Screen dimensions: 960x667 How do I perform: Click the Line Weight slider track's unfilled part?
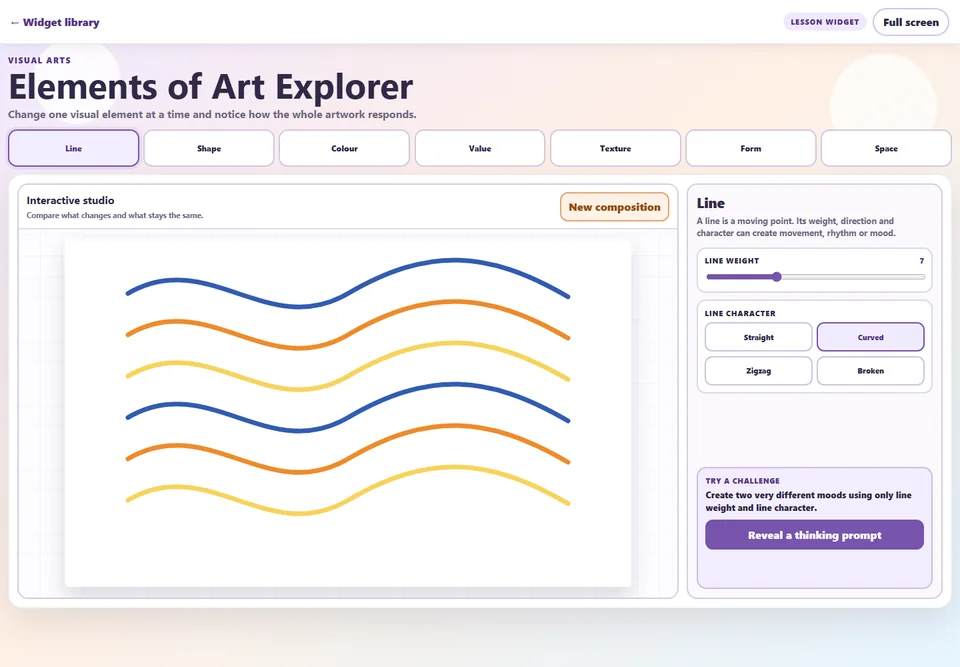tap(853, 277)
